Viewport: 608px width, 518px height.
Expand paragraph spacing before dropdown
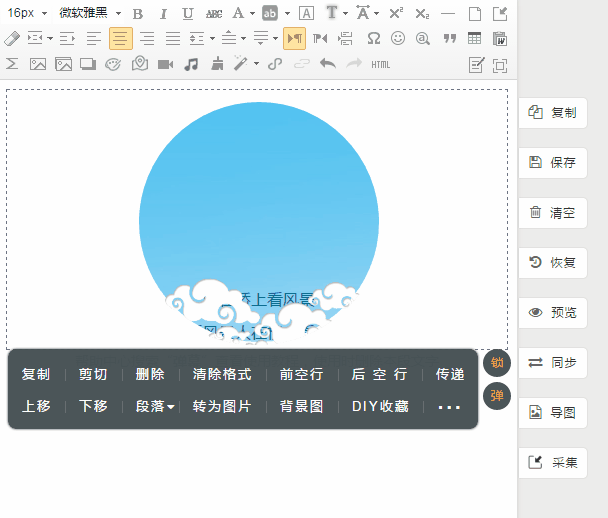244,38
